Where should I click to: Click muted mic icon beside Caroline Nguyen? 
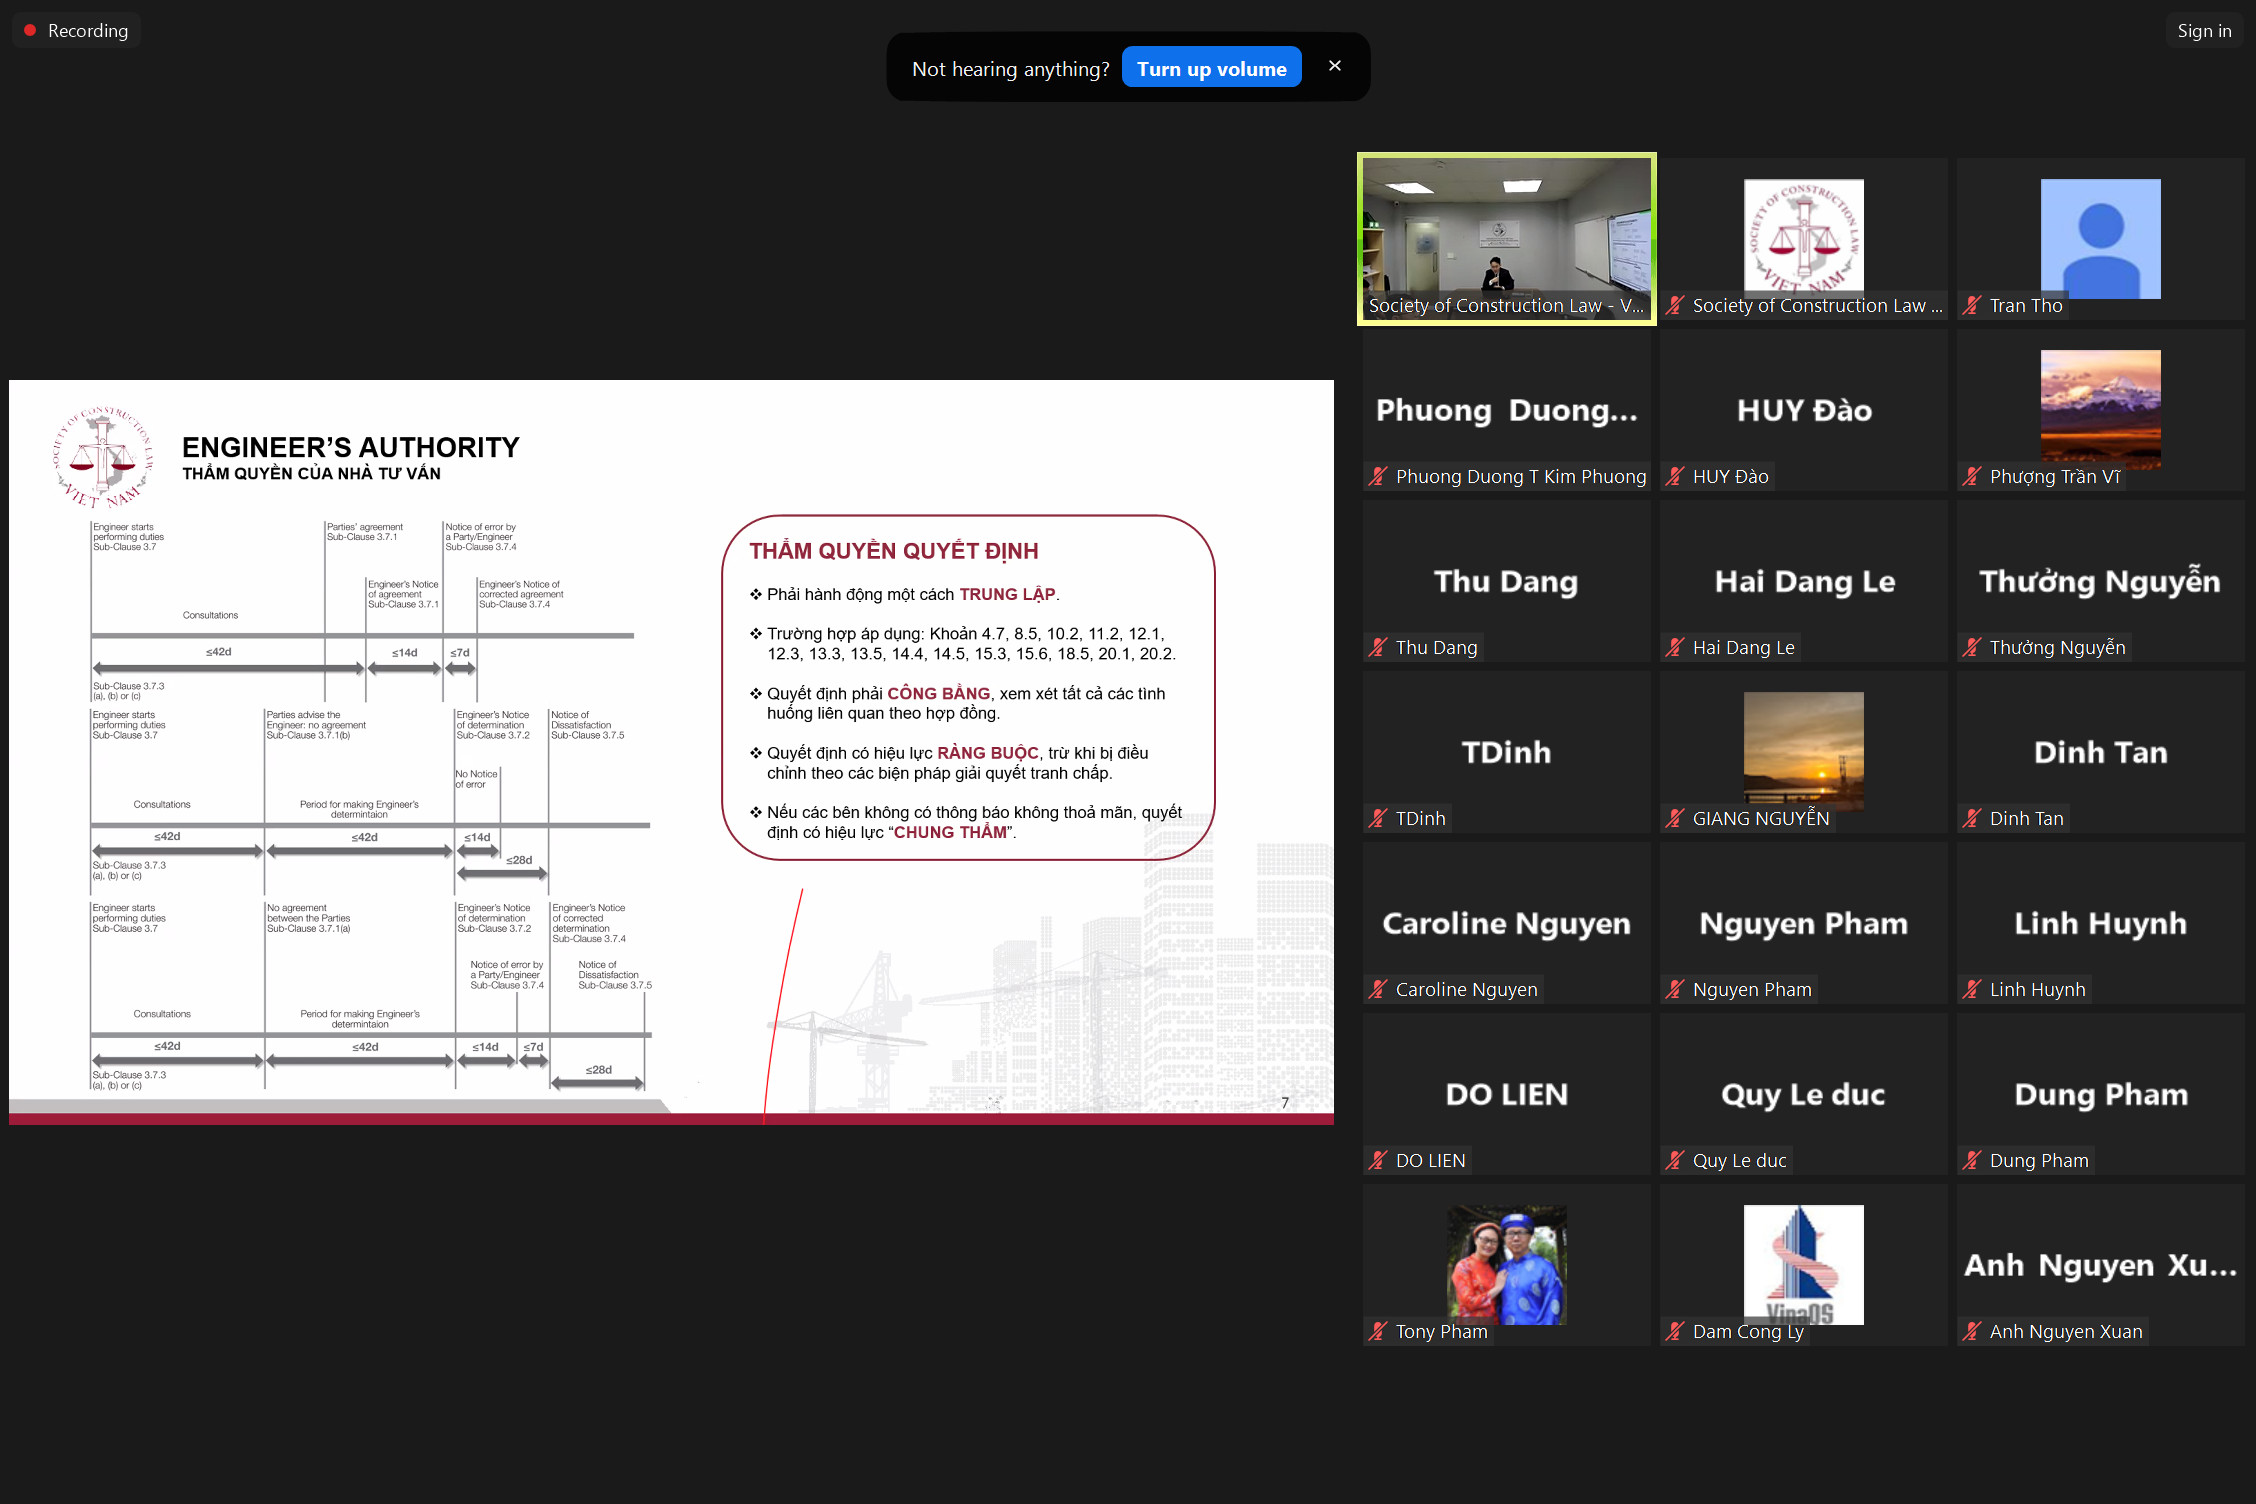pos(1378,990)
